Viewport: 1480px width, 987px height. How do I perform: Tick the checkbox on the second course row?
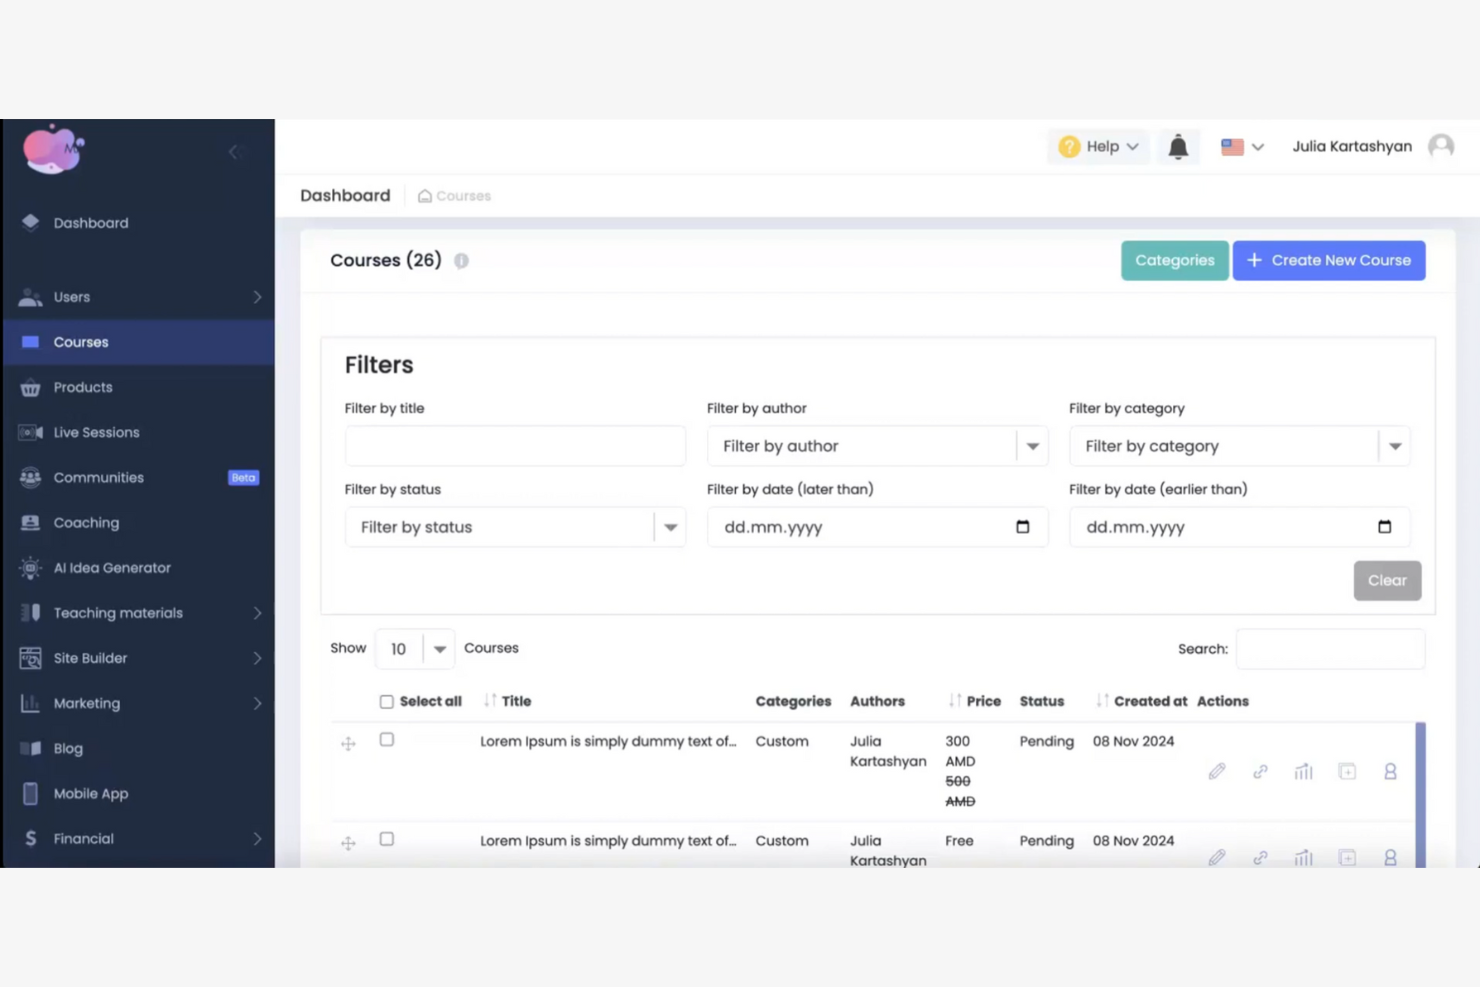click(387, 841)
